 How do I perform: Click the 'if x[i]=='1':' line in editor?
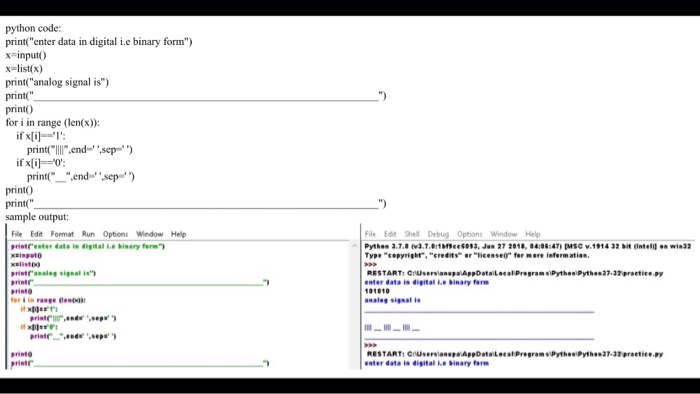click(x=39, y=309)
